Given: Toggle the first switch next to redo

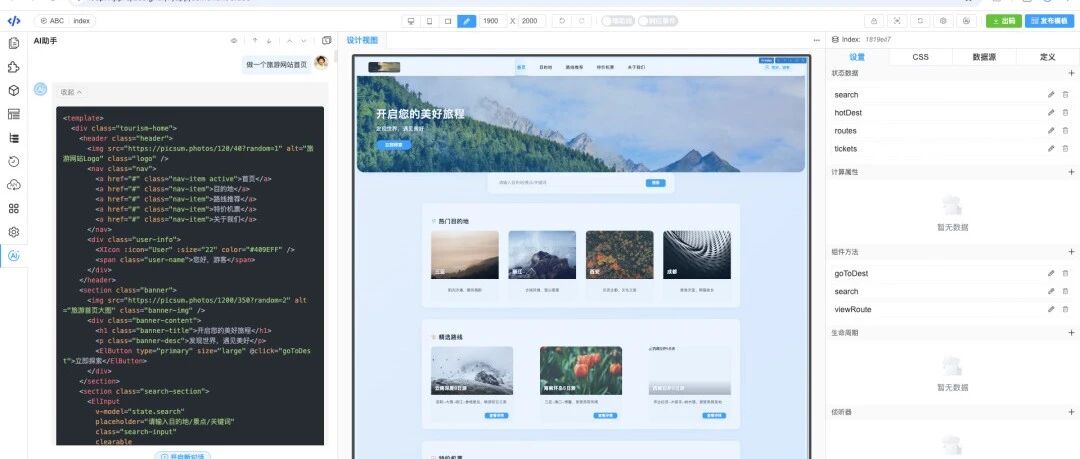Looking at the screenshot, I should tap(617, 21).
